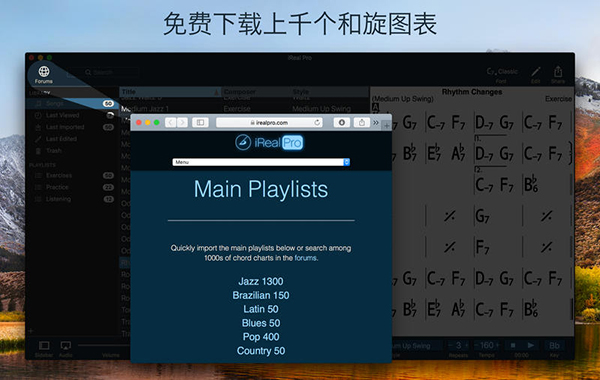Viewport: 600px width, 380px height.
Task: Open the Share icon in iReal Pro toolbar
Action: pos(558,72)
